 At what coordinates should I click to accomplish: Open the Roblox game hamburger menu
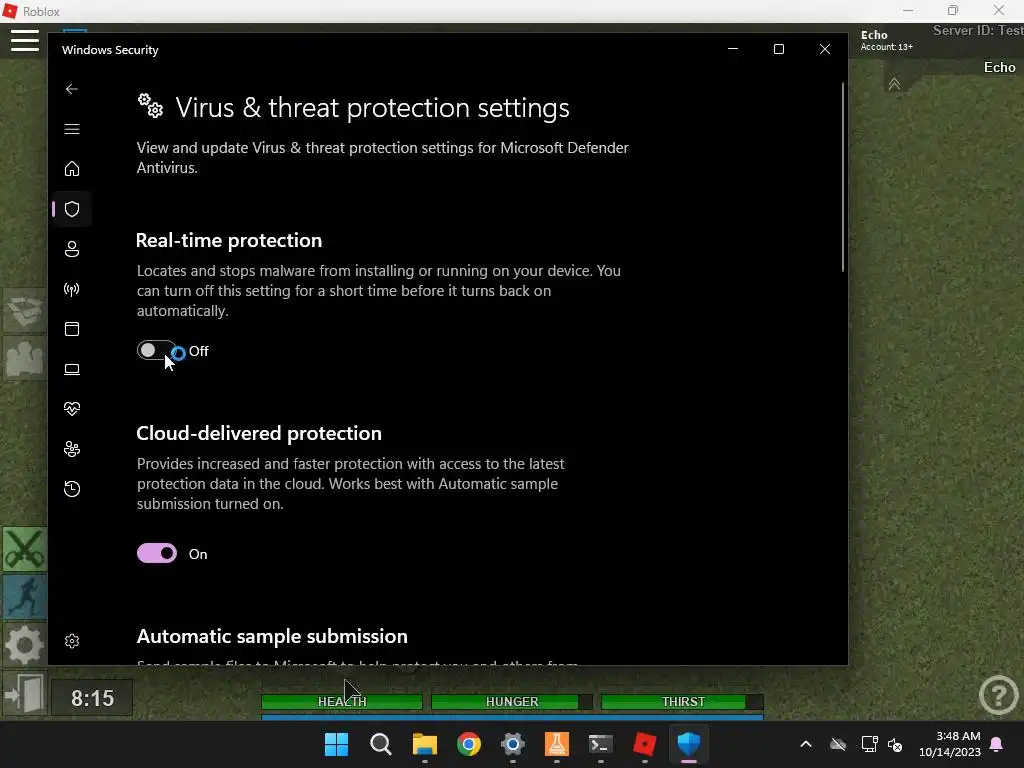coord(25,39)
